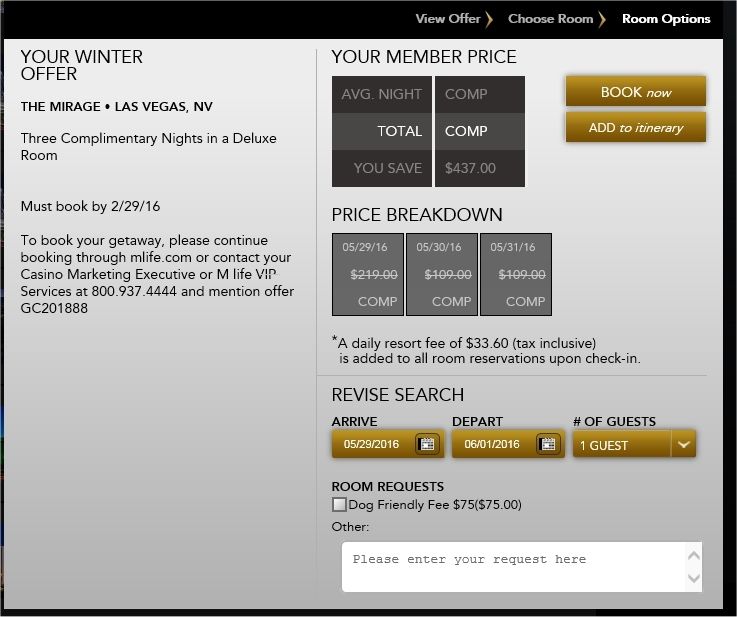
Task: Click the ADD to itinerary button
Action: 635,127
